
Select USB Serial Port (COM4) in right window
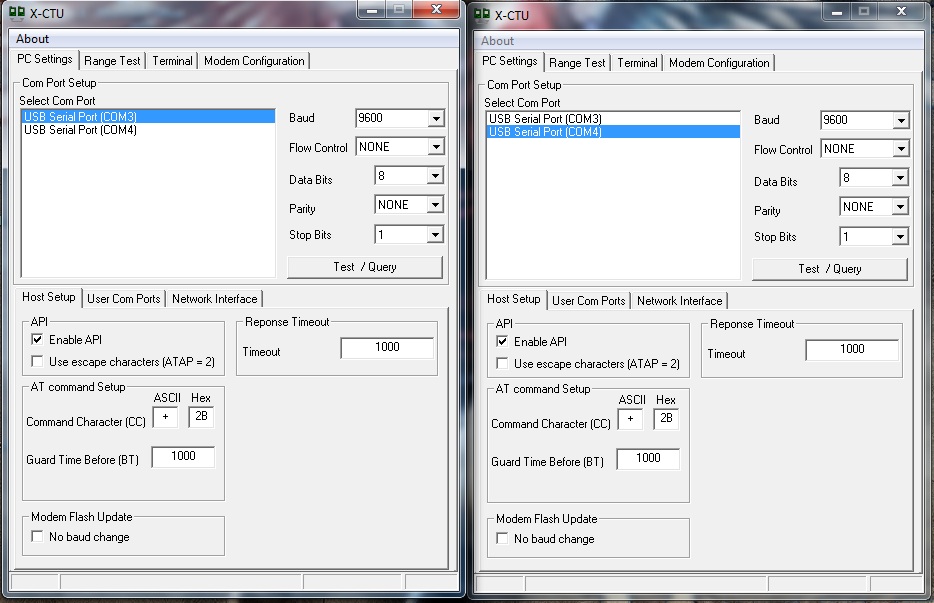pos(614,132)
